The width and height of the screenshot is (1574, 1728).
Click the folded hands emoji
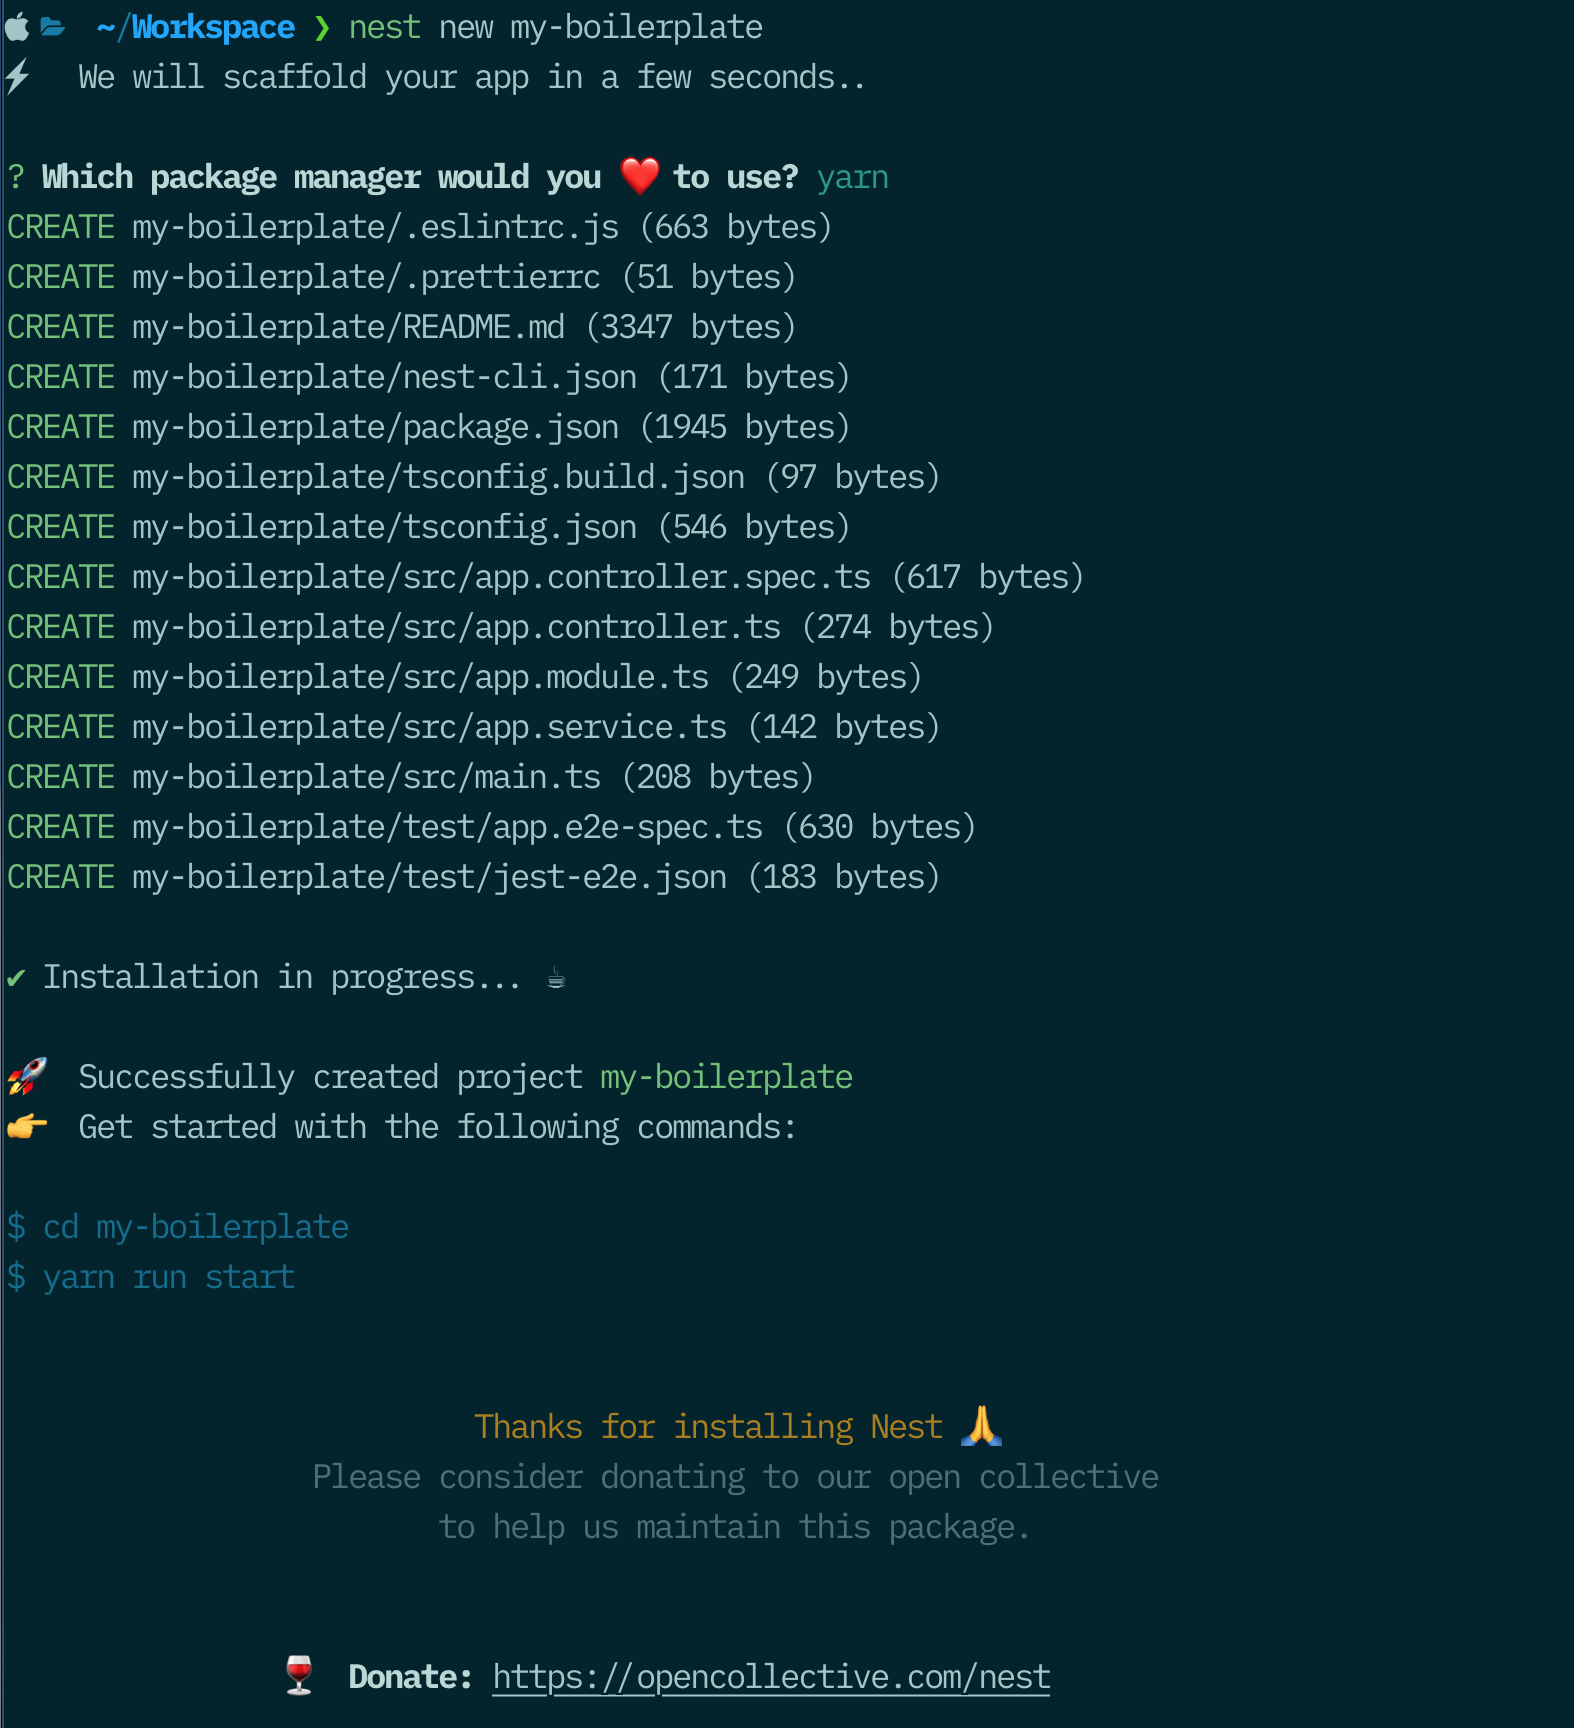coord(981,1425)
